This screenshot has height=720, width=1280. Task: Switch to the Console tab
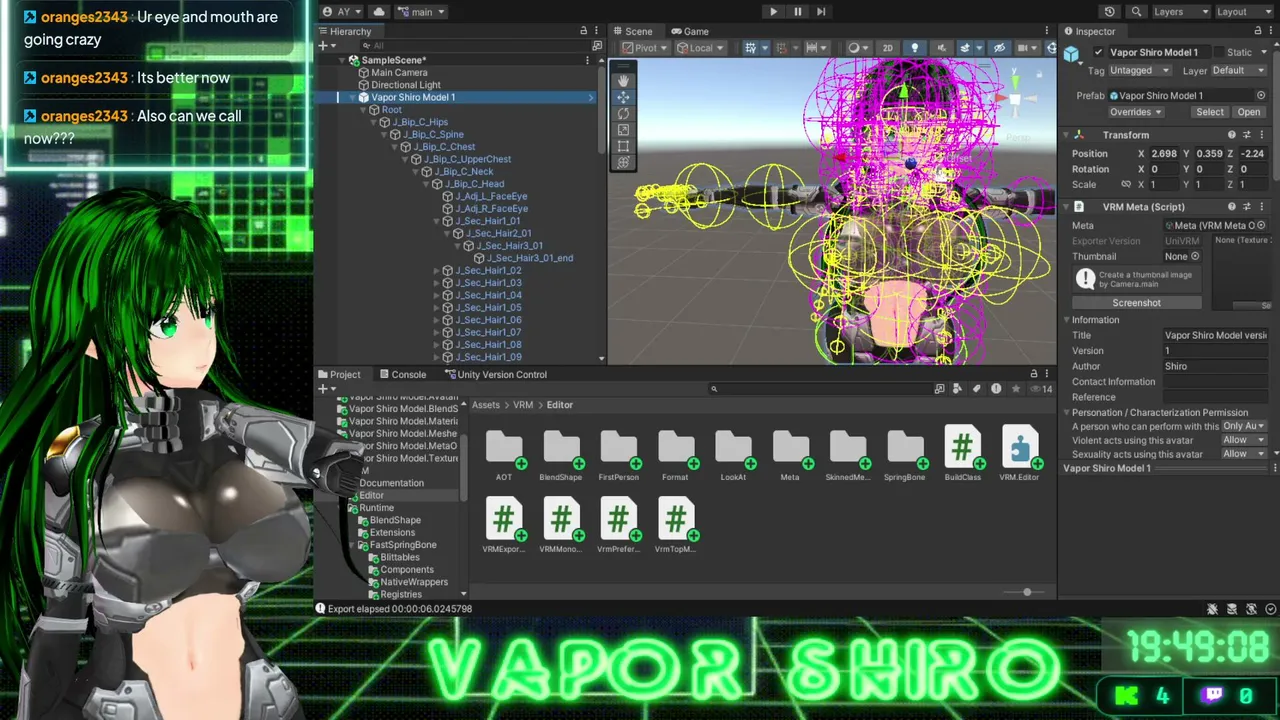click(402, 374)
